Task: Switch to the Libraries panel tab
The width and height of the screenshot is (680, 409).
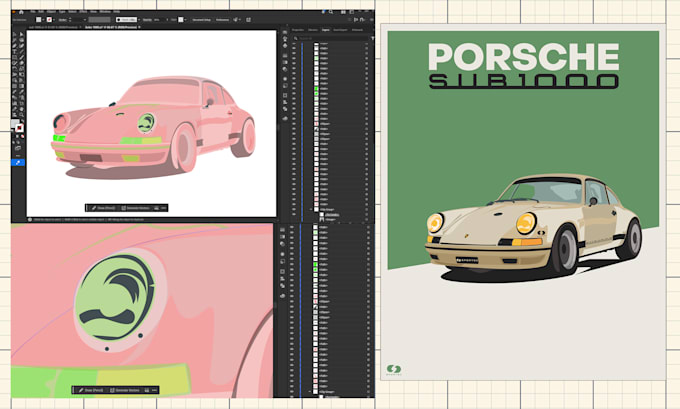Action: click(x=313, y=30)
